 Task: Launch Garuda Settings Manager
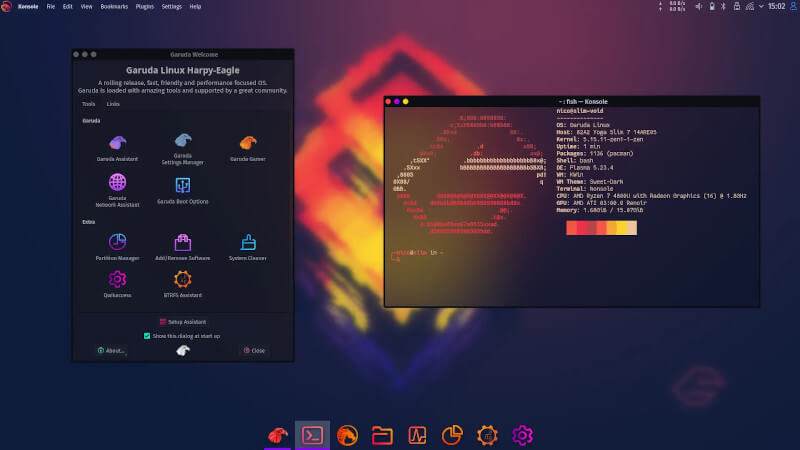pos(183,149)
